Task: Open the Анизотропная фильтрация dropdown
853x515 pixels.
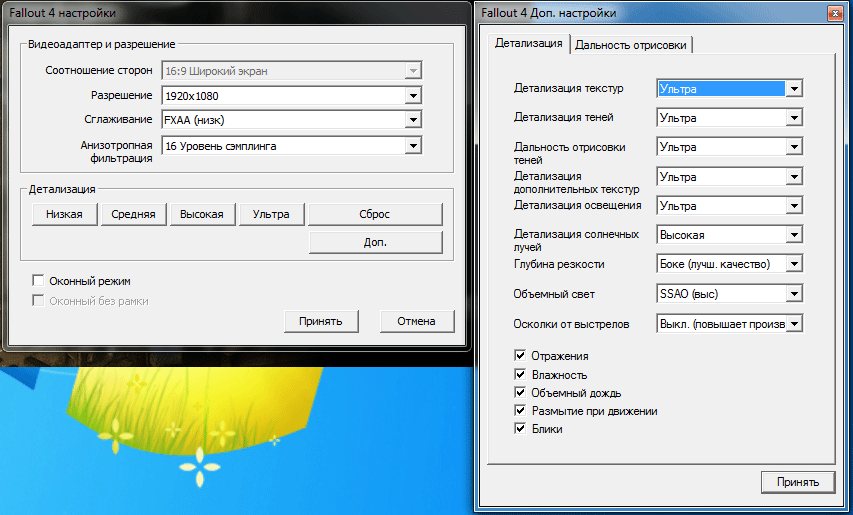Action: (x=292, y=146)
